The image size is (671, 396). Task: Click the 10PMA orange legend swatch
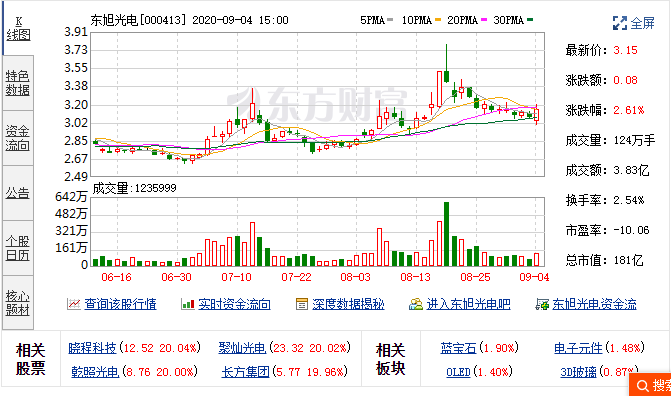pos(438,20)
